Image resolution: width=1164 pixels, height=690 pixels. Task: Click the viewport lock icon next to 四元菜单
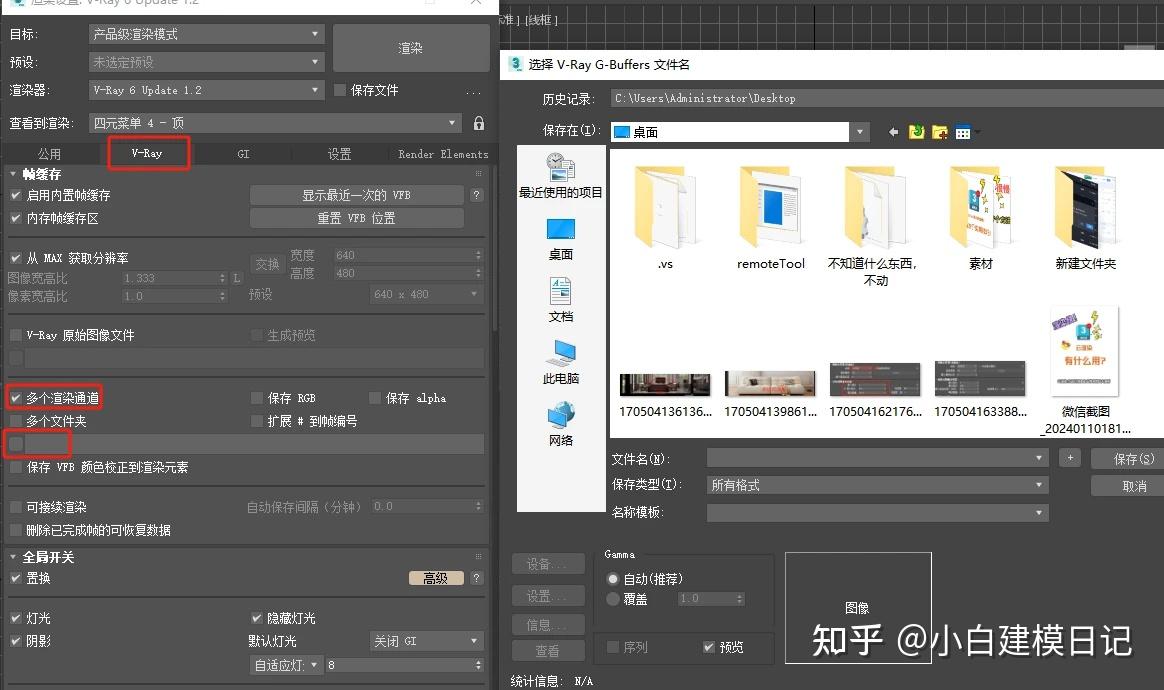coord(478,122)
